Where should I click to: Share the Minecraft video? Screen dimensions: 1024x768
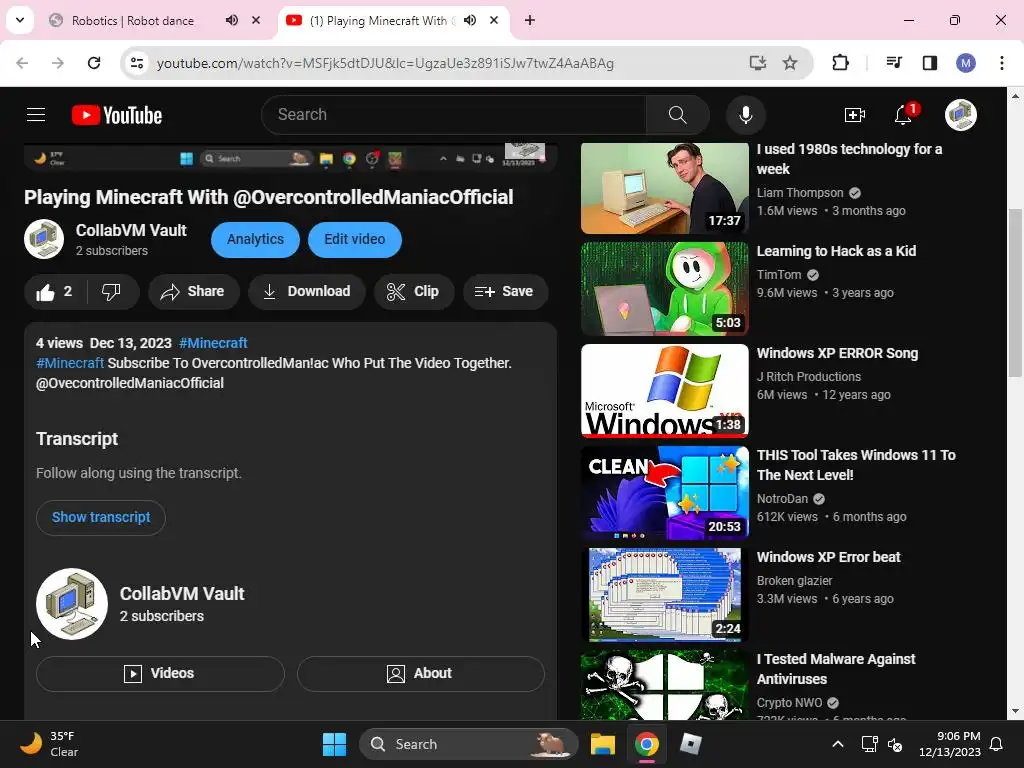(x=193, y=292)
